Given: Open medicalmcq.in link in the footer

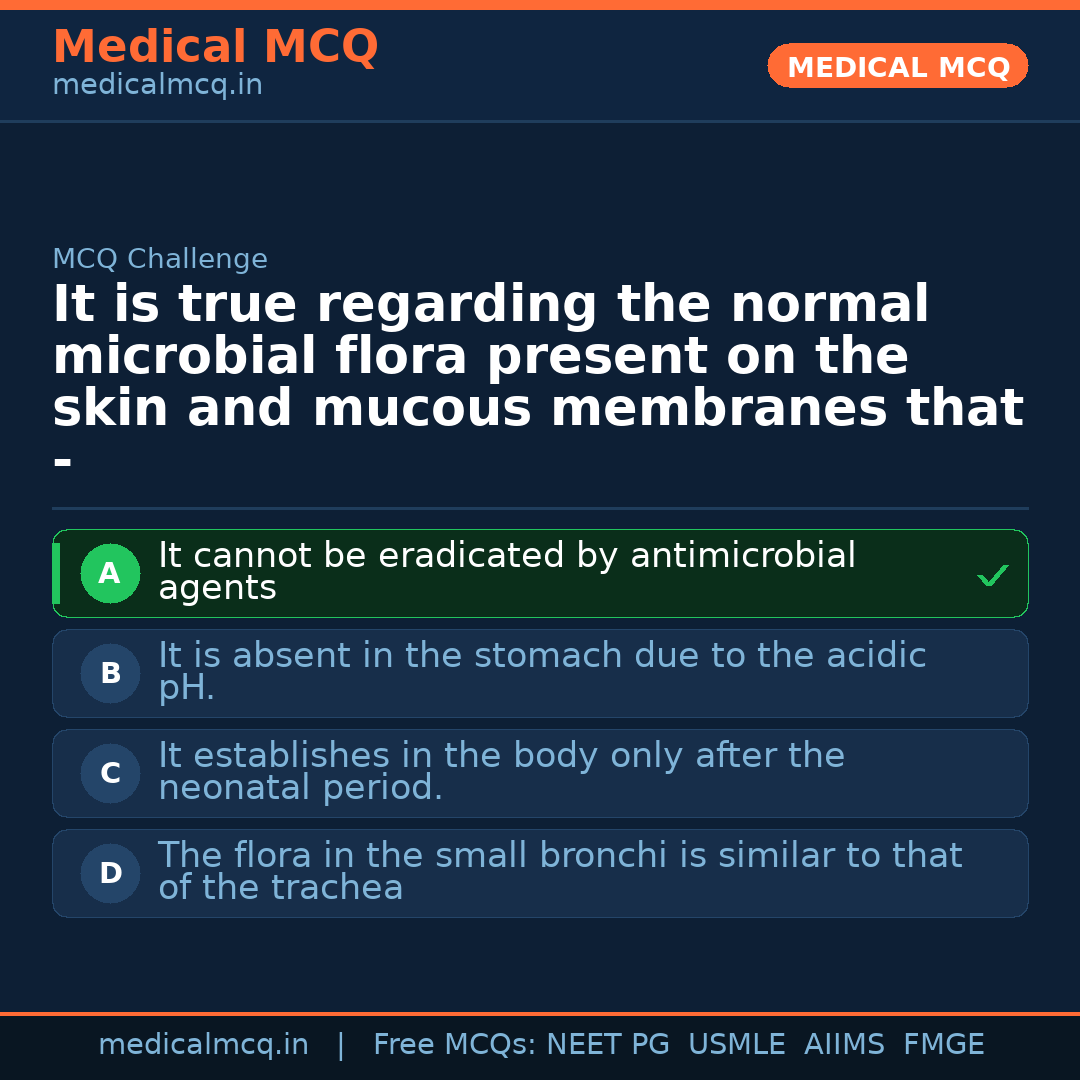Looking at the screenshot, I should point(203,1045).
